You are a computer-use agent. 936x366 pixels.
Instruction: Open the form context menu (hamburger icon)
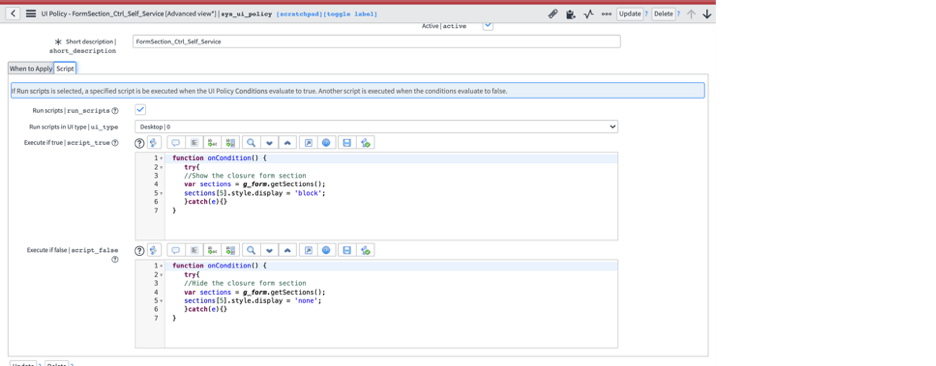[x=30, y=14]
